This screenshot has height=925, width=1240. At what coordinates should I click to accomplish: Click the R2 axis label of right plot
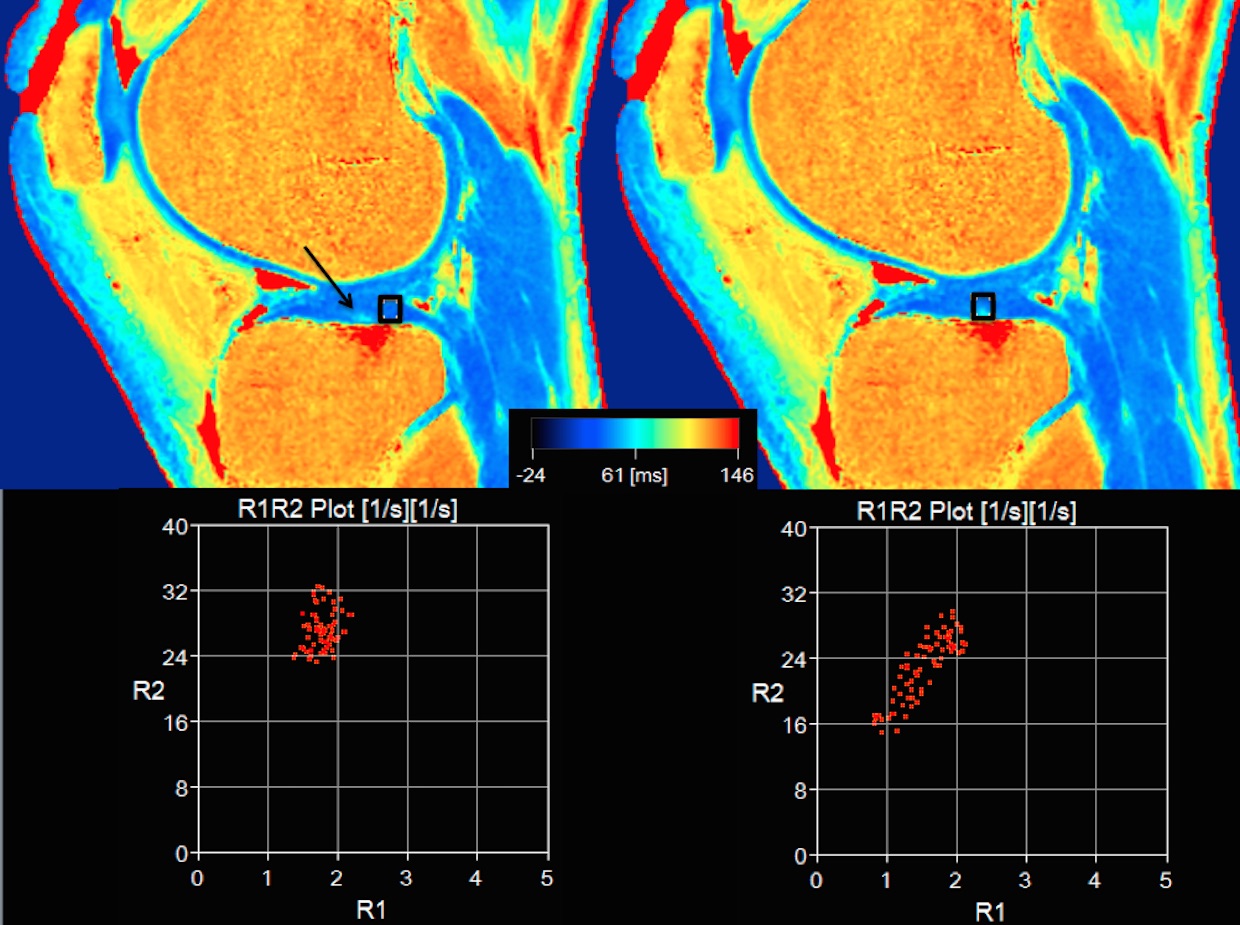click(x=767, y=691)
